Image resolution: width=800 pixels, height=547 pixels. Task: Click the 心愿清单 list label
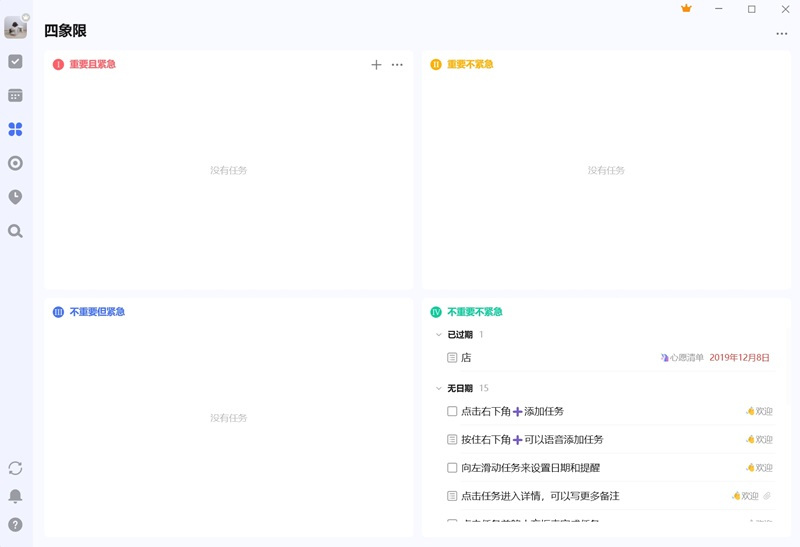tap(686, 358)
